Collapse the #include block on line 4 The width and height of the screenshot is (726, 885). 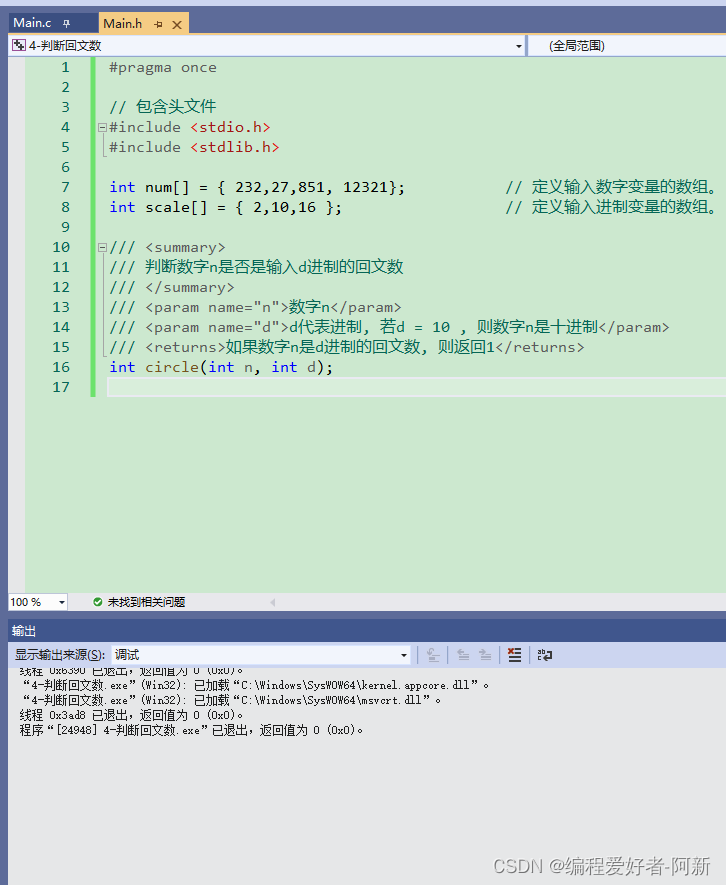(102, 128)
